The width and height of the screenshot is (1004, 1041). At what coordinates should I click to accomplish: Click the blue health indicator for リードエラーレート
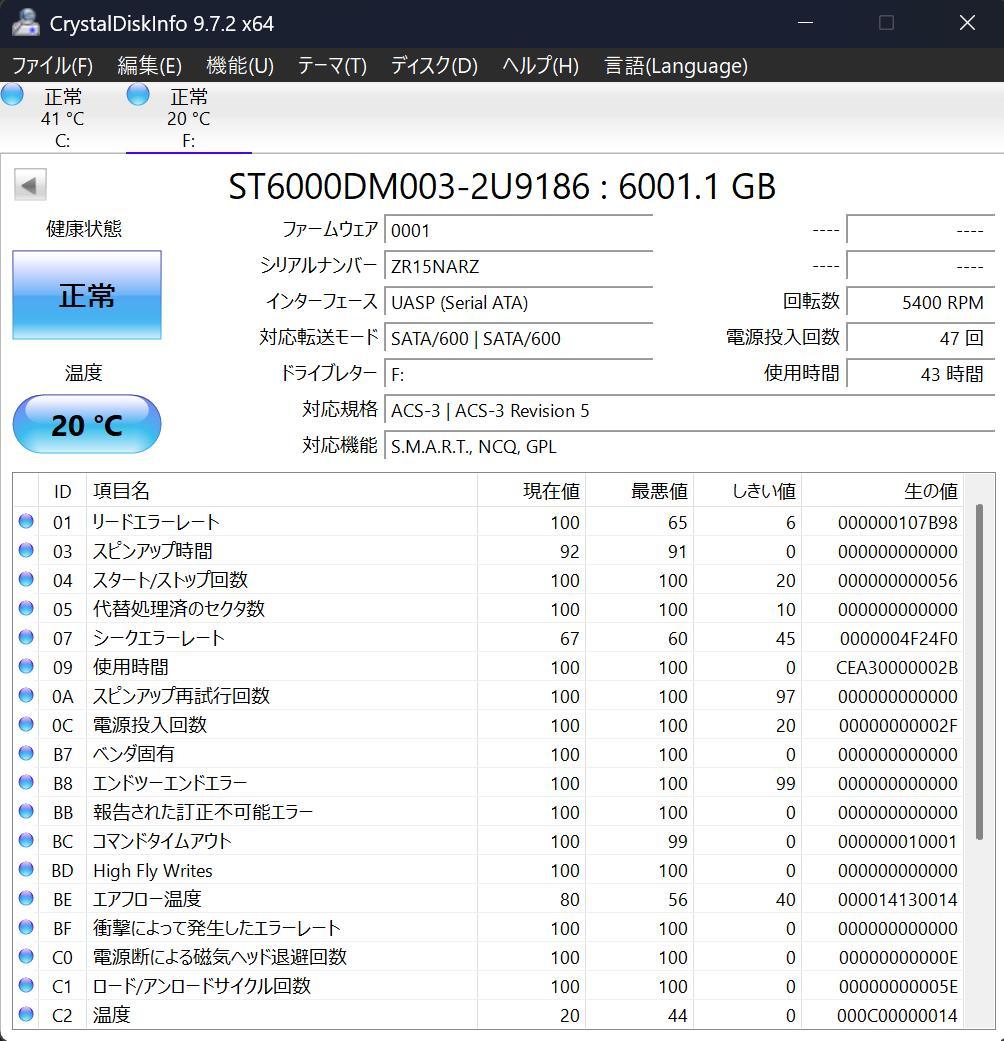pos(25,521)
